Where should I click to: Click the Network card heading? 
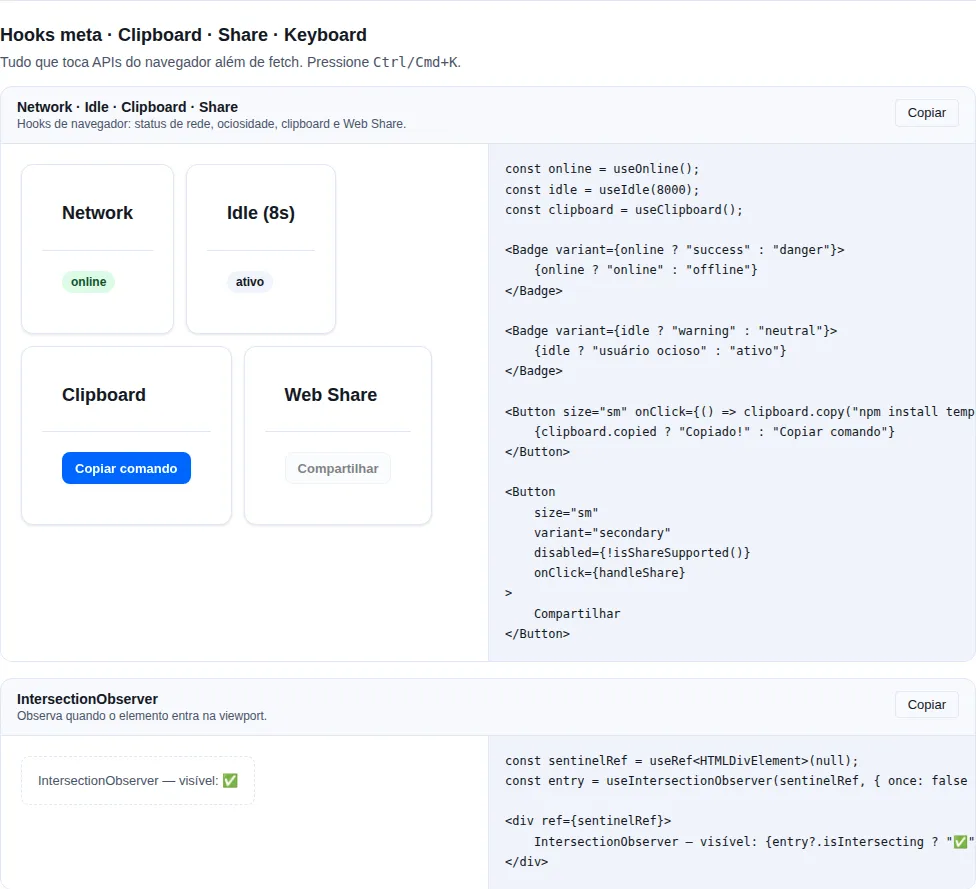(x=98, y=213)
